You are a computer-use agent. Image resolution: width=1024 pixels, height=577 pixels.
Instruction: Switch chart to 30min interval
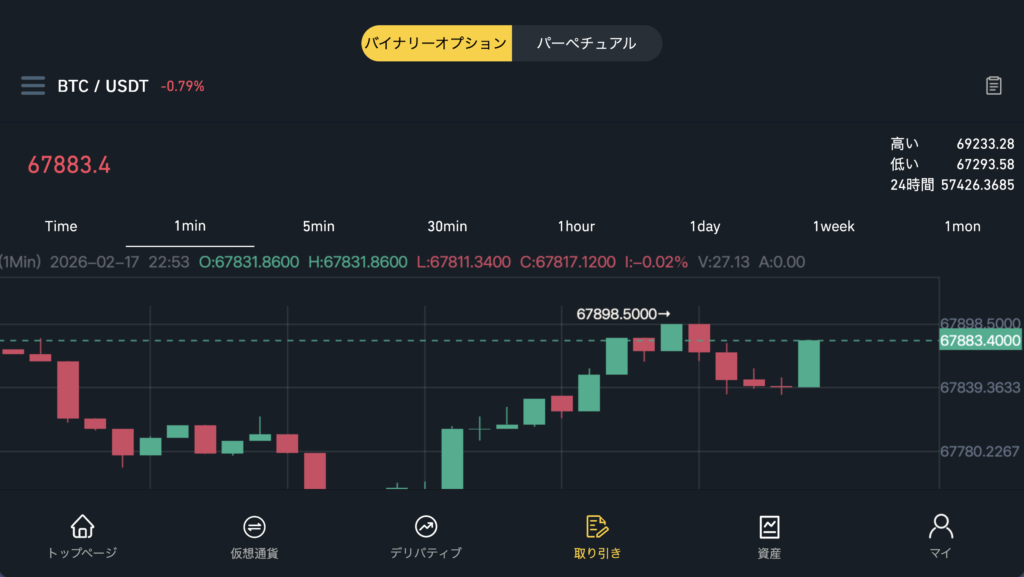tap(447, 226)
